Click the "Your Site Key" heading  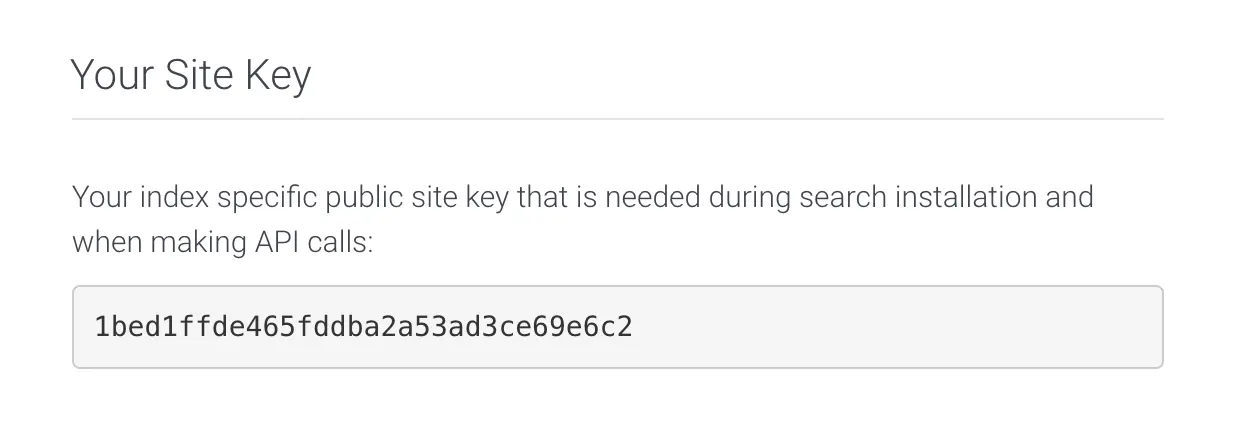[190, 76]
